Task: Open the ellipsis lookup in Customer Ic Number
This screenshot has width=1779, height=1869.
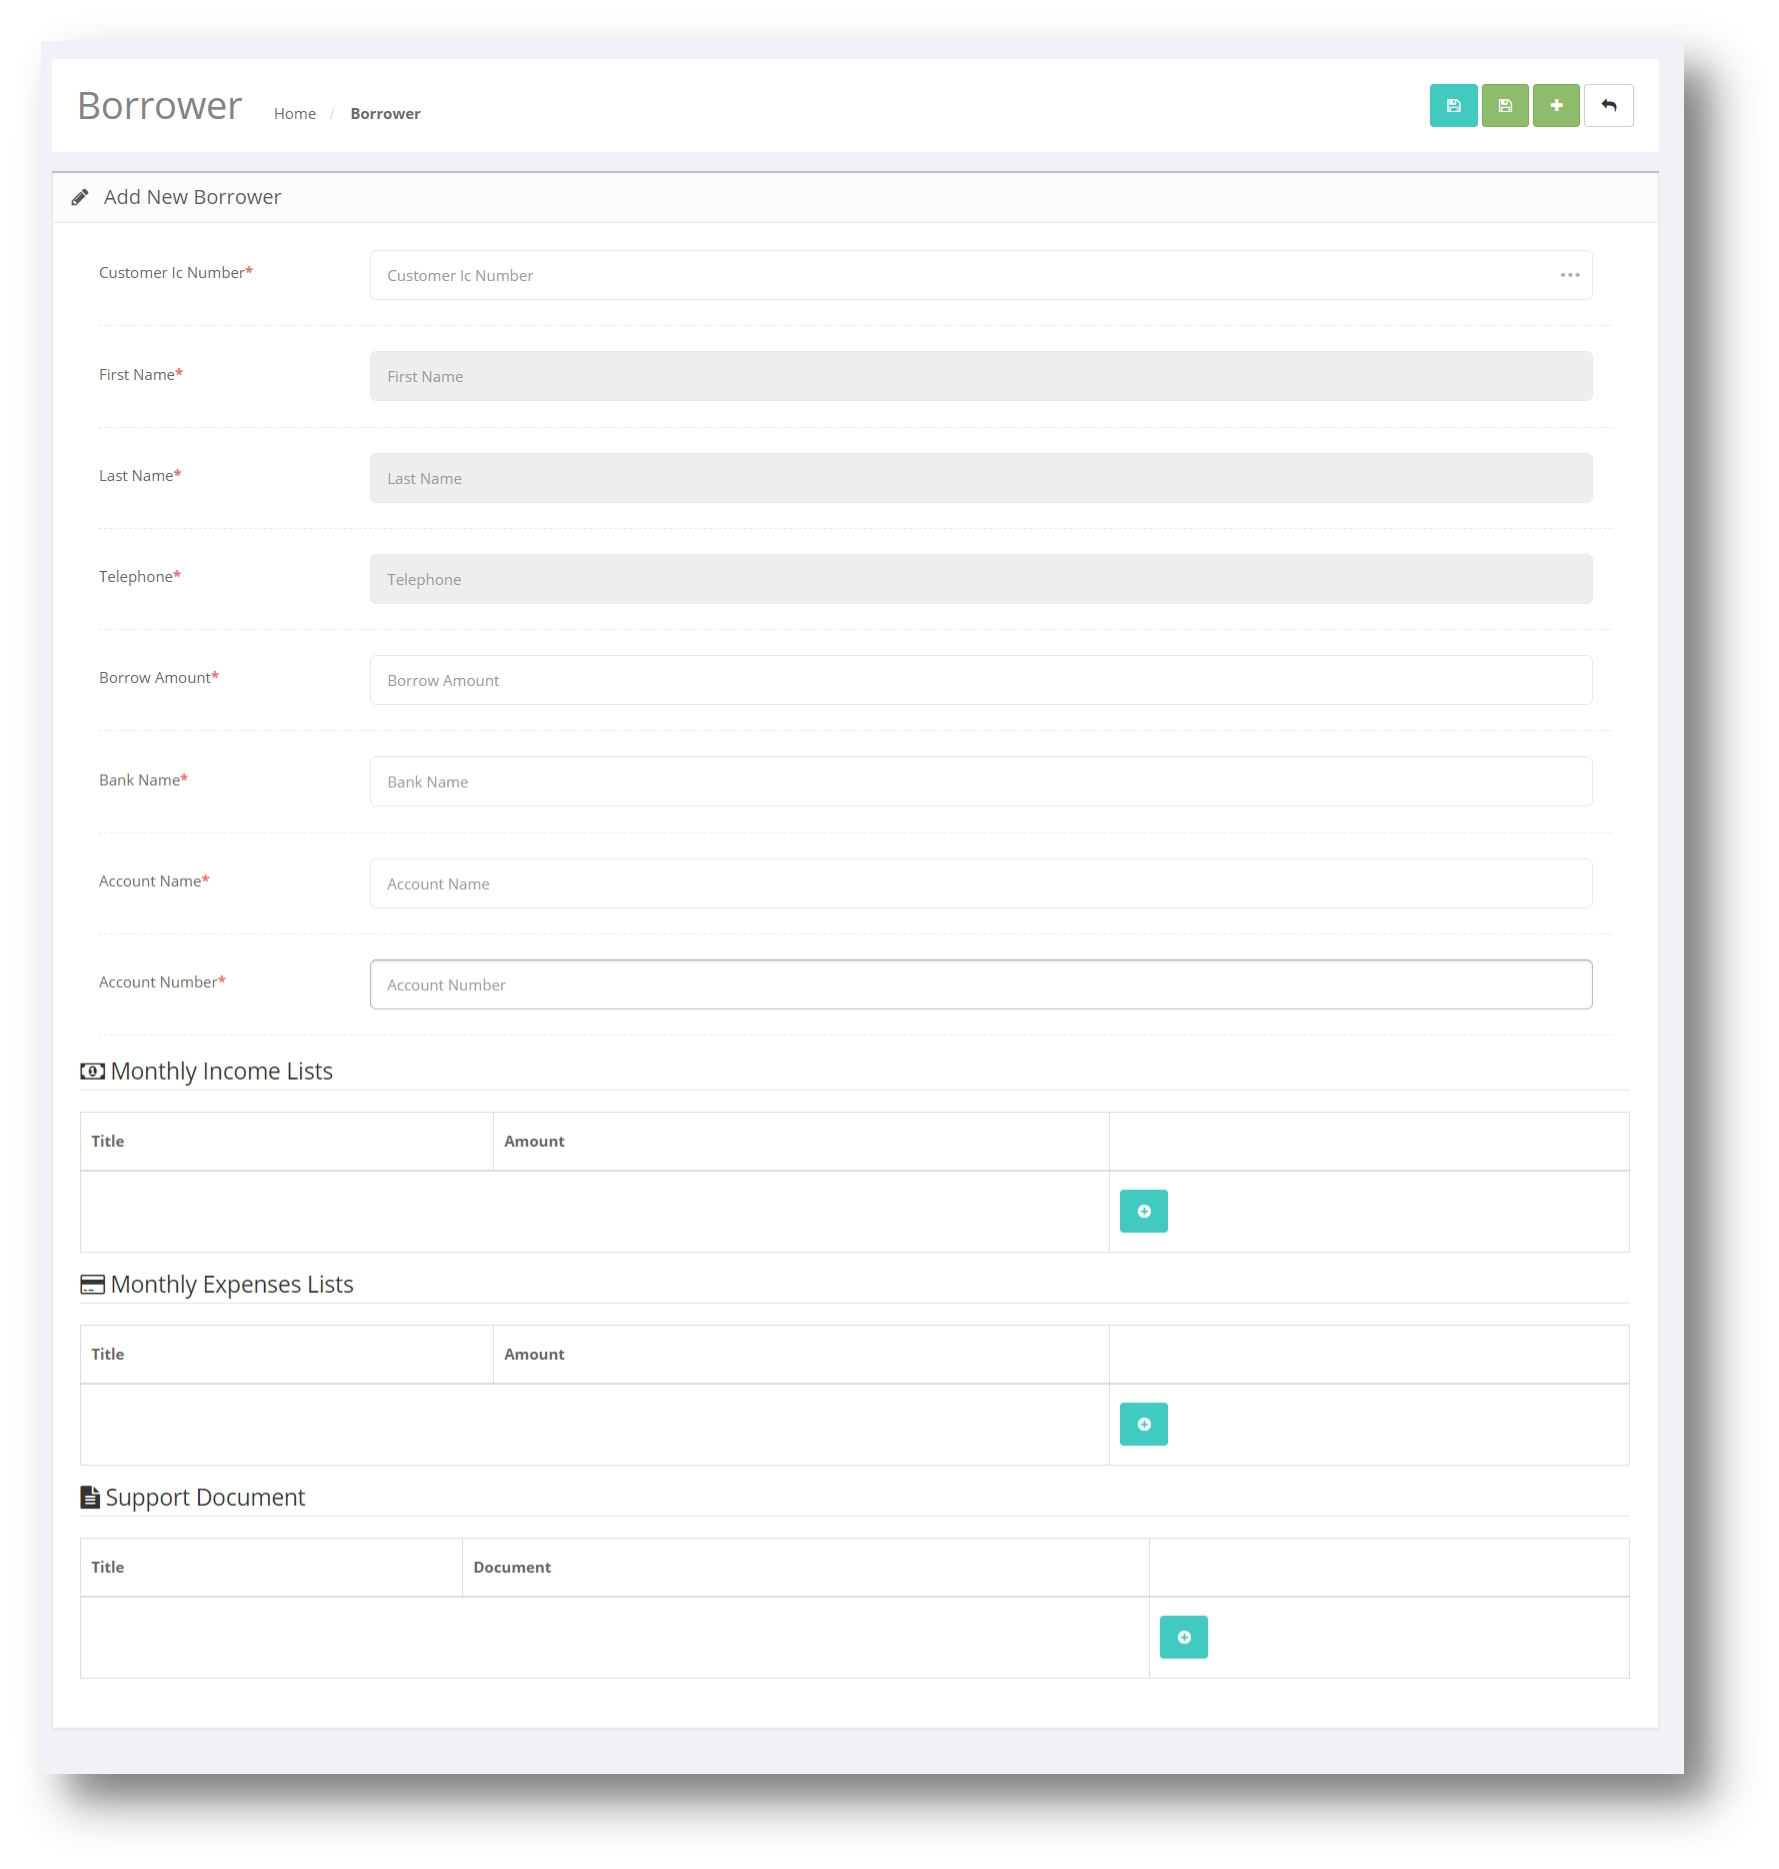Action: (1570, 275)
